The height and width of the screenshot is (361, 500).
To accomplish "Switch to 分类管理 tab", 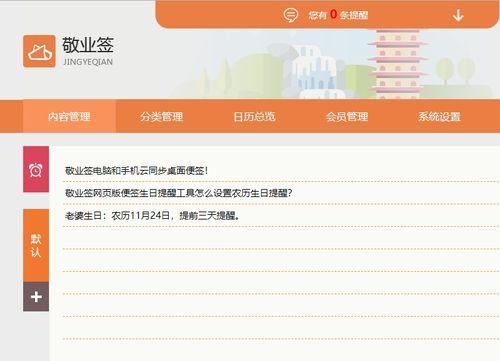I will tap(162, 117).
